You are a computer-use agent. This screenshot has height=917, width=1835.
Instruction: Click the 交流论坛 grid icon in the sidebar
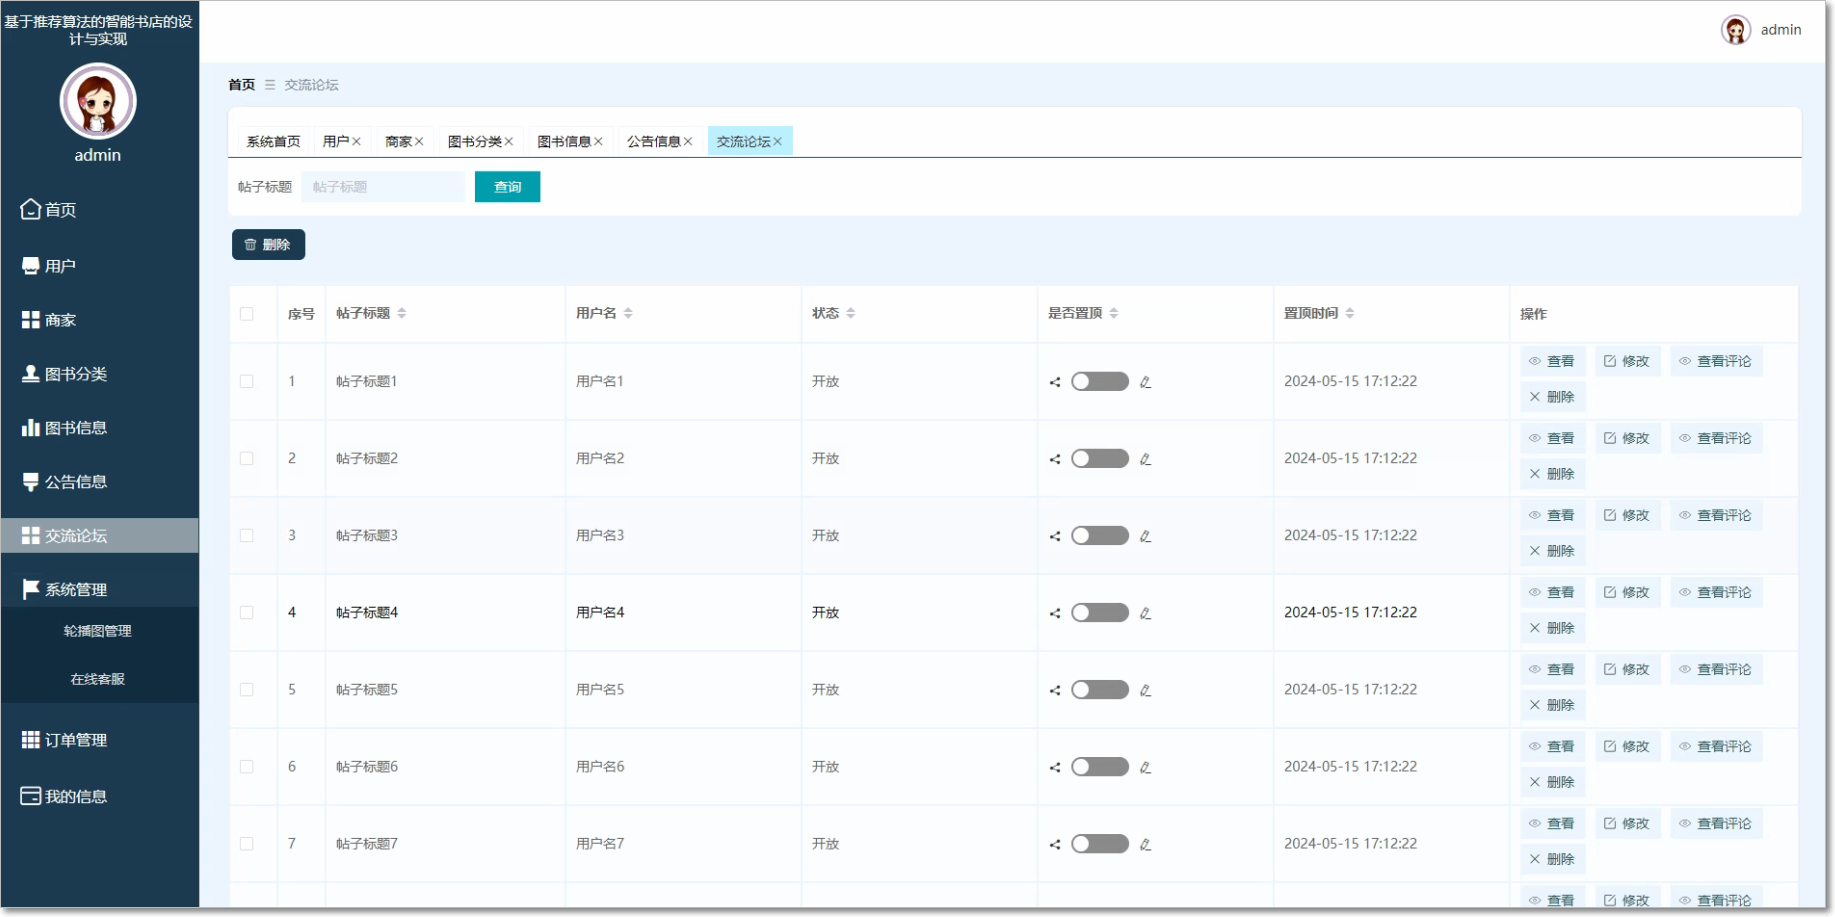click(31, 536)
